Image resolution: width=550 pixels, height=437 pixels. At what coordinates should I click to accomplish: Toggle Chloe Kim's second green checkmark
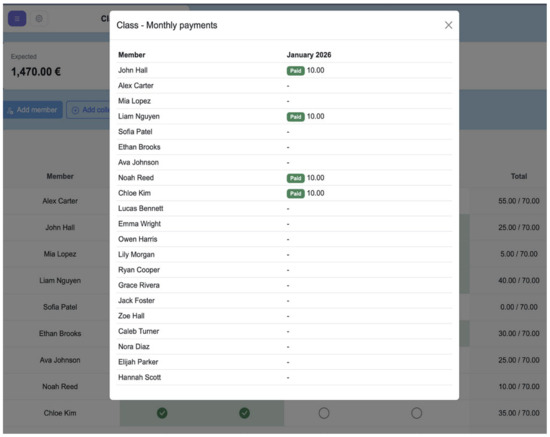[x=244, y=413]
